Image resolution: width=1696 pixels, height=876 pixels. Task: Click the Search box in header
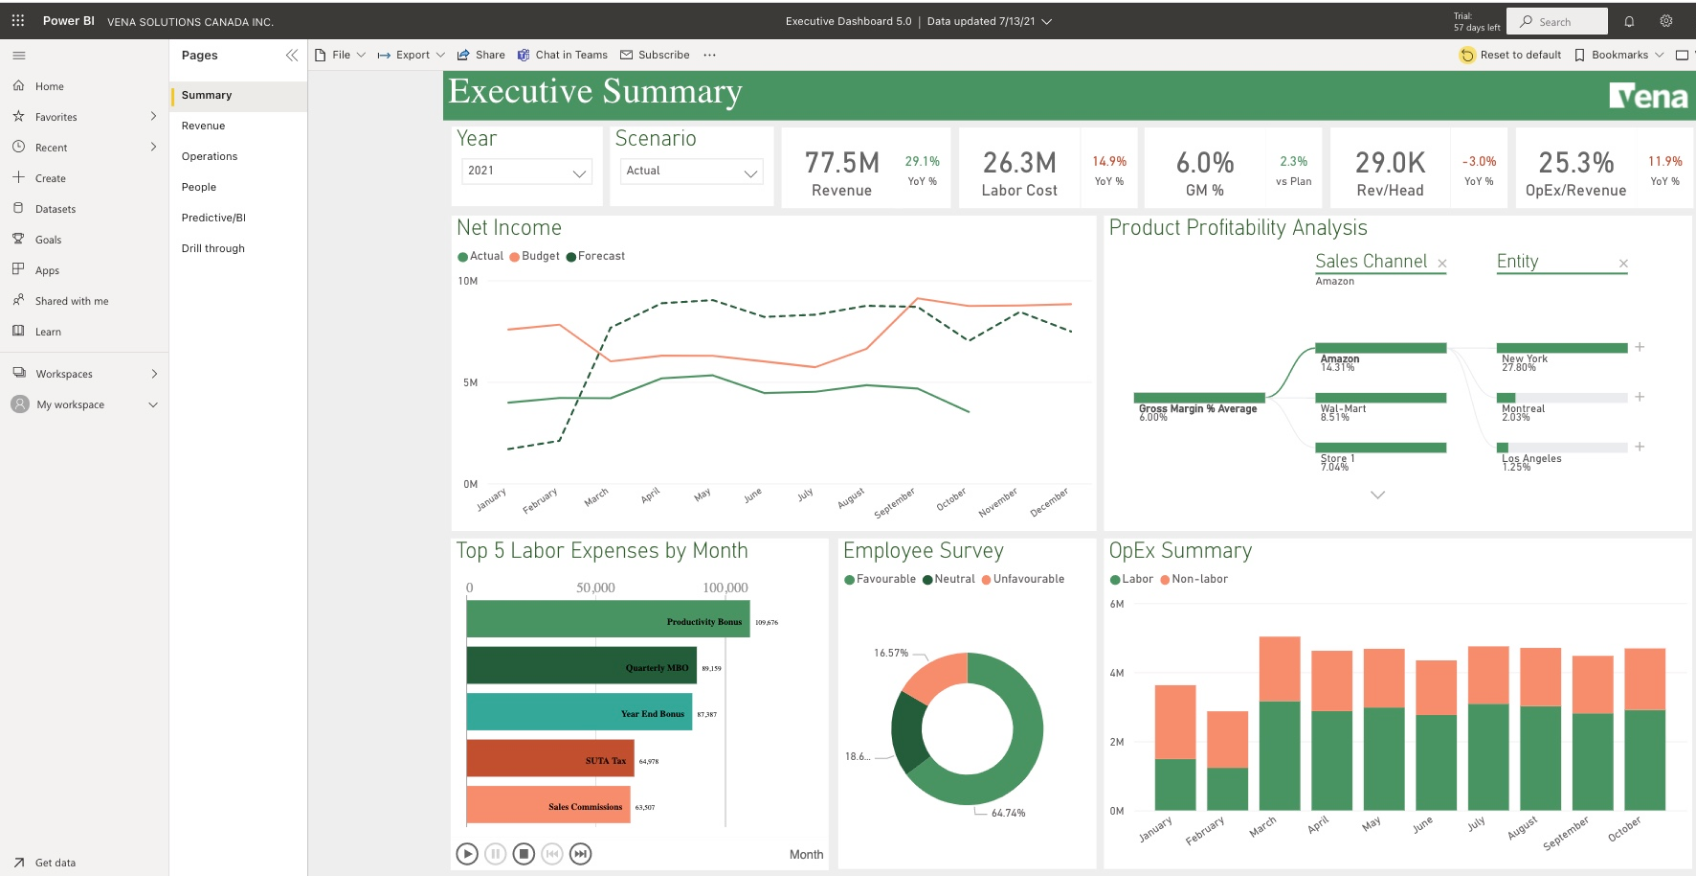(1558, 21)
